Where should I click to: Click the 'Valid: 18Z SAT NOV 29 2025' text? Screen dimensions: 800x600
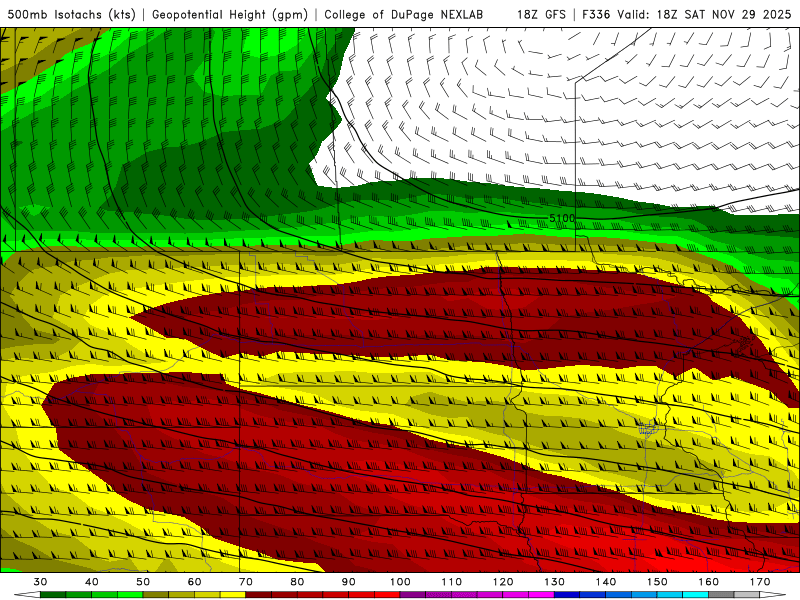click(x=704, y=14)
